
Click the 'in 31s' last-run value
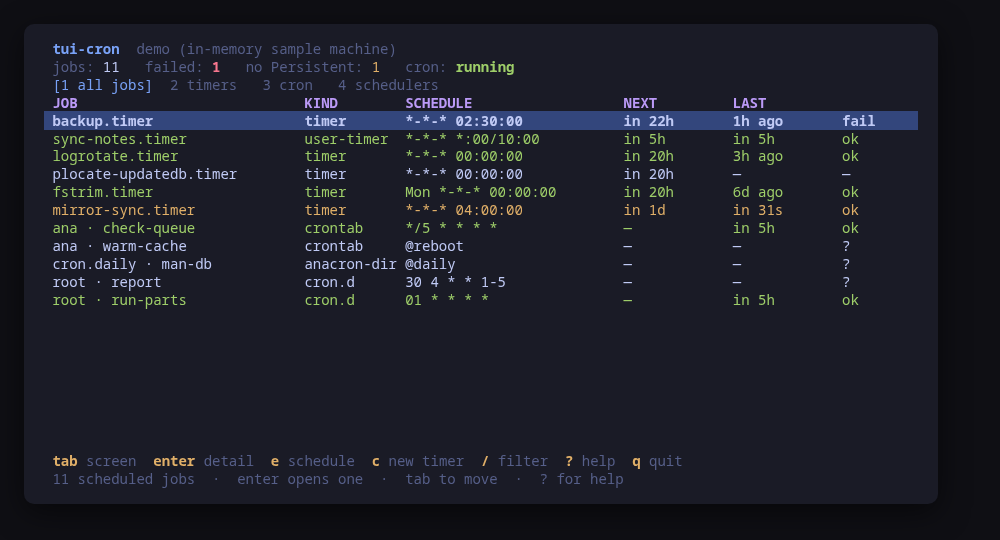pos(758,210)
